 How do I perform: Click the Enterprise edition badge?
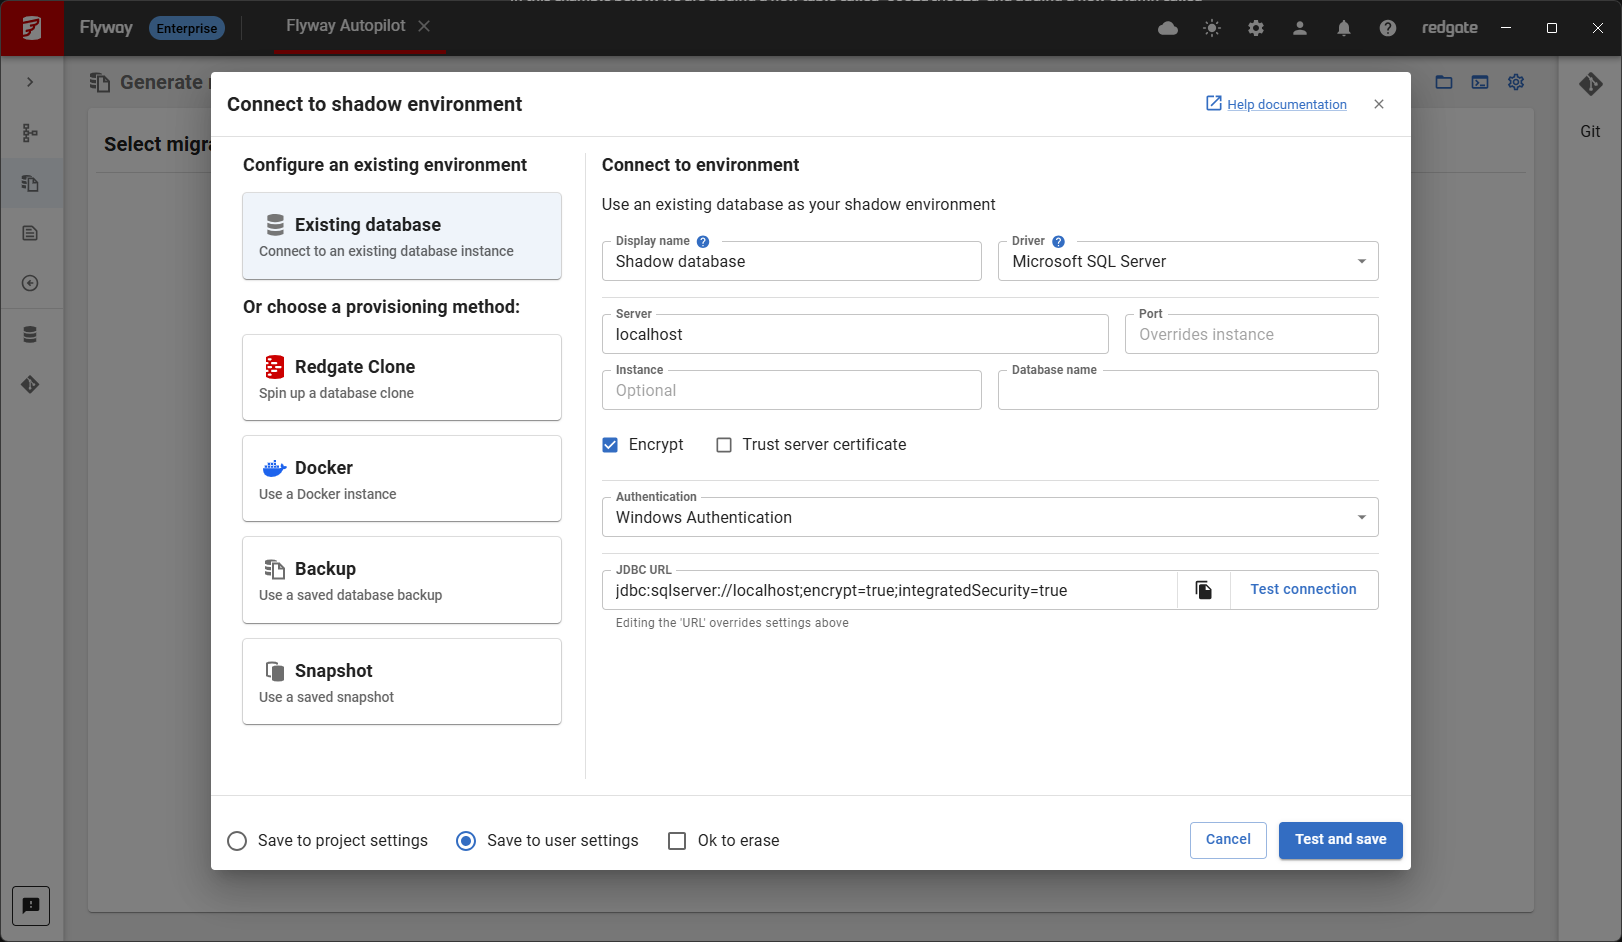point(187,28)
